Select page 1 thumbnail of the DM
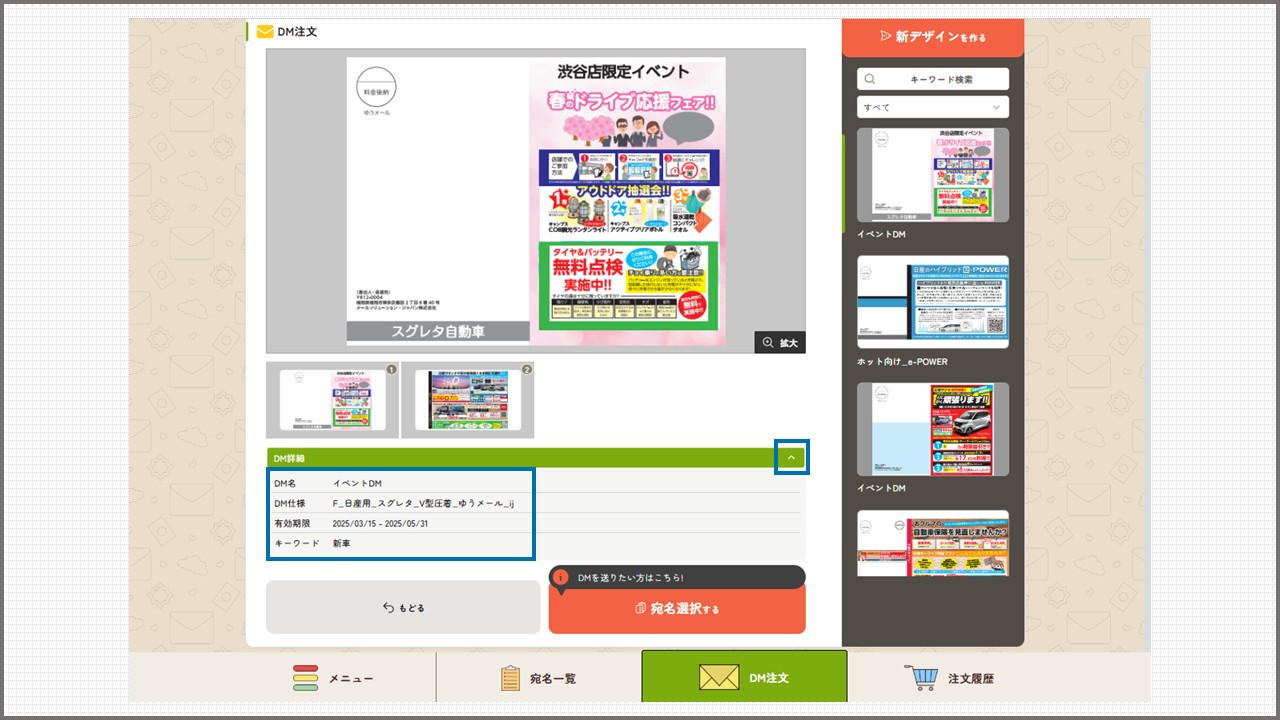1280x720 pixels. point(332,400)
